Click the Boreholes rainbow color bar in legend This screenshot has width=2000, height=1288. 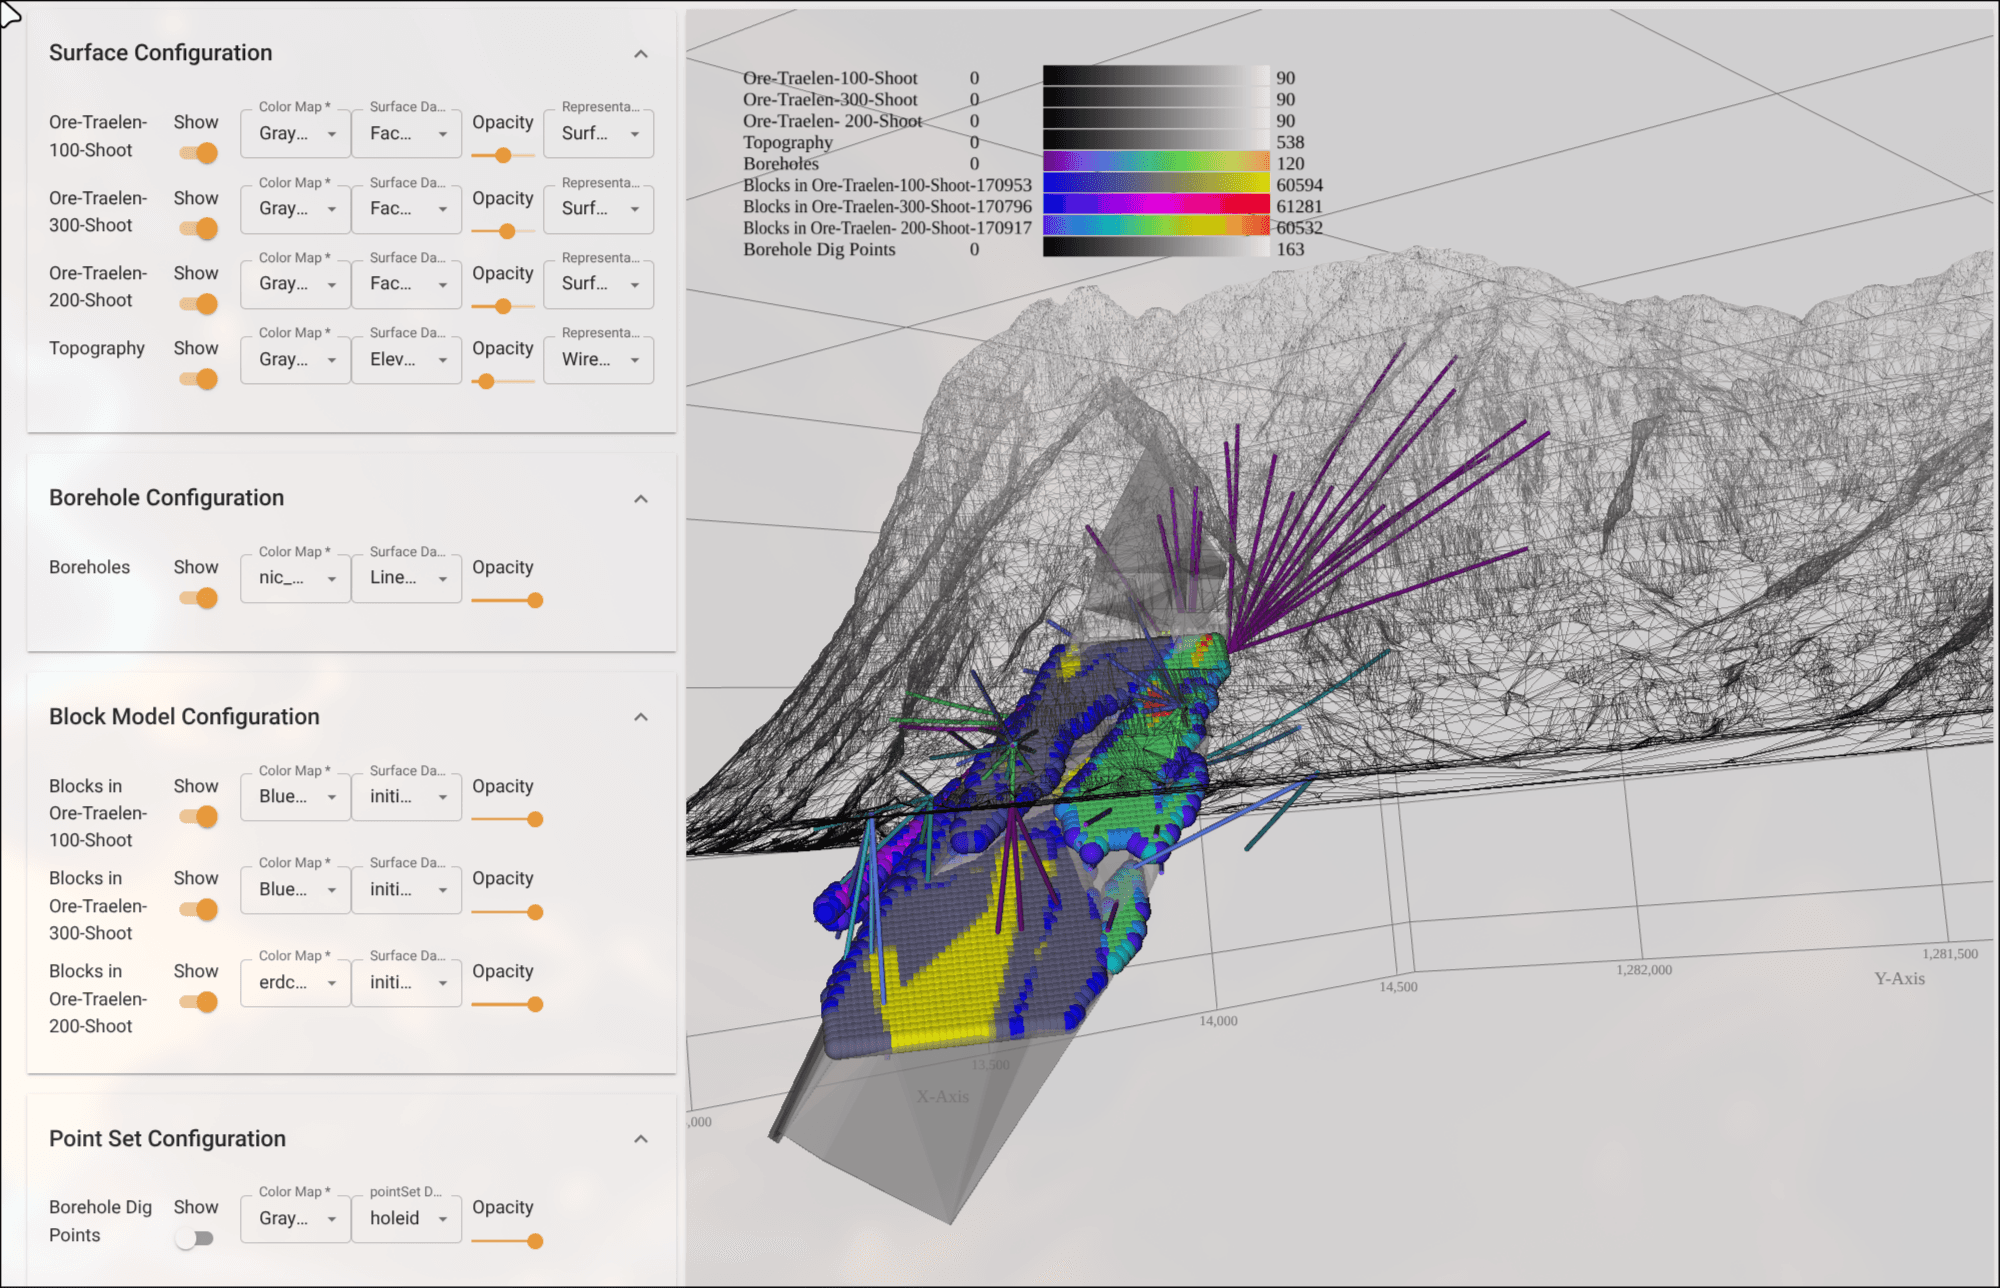(1155, 163)
